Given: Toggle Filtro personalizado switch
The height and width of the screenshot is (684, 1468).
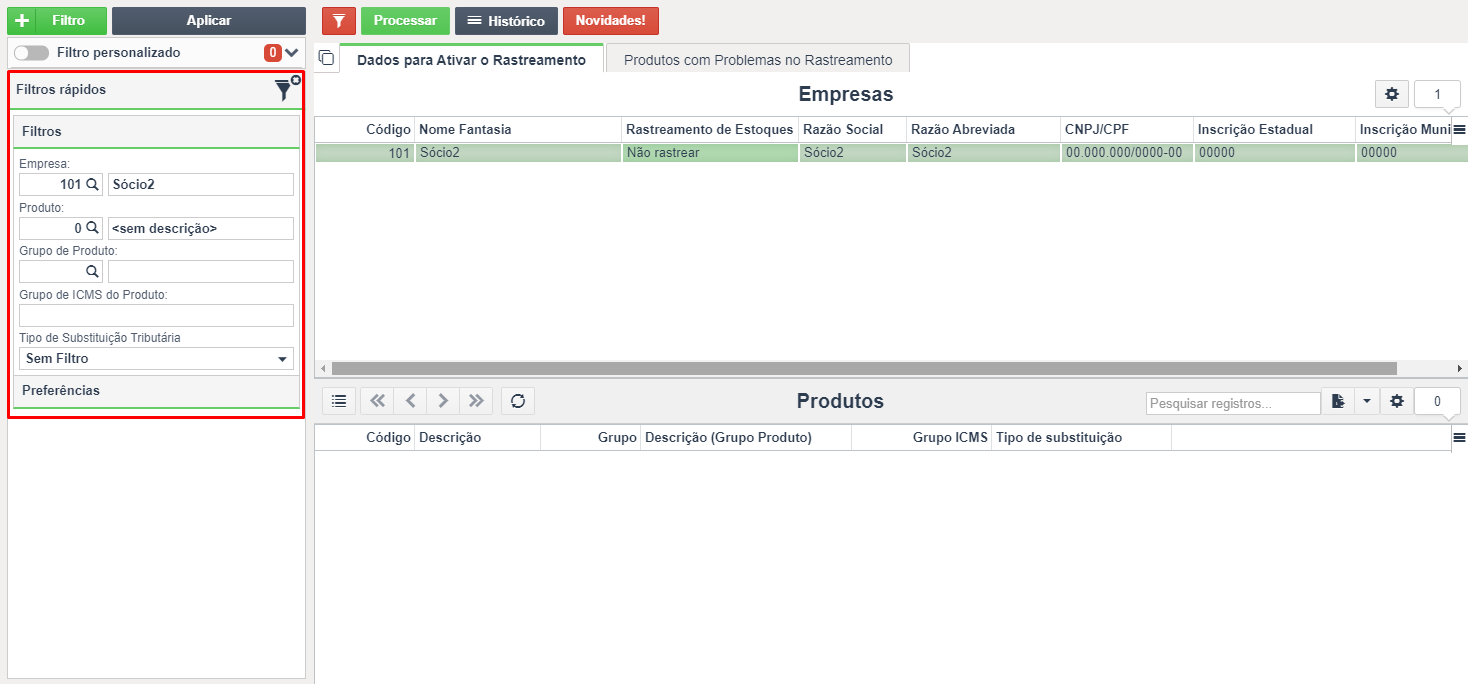Looking at the screenshot, I should click(x=31, y=53).
